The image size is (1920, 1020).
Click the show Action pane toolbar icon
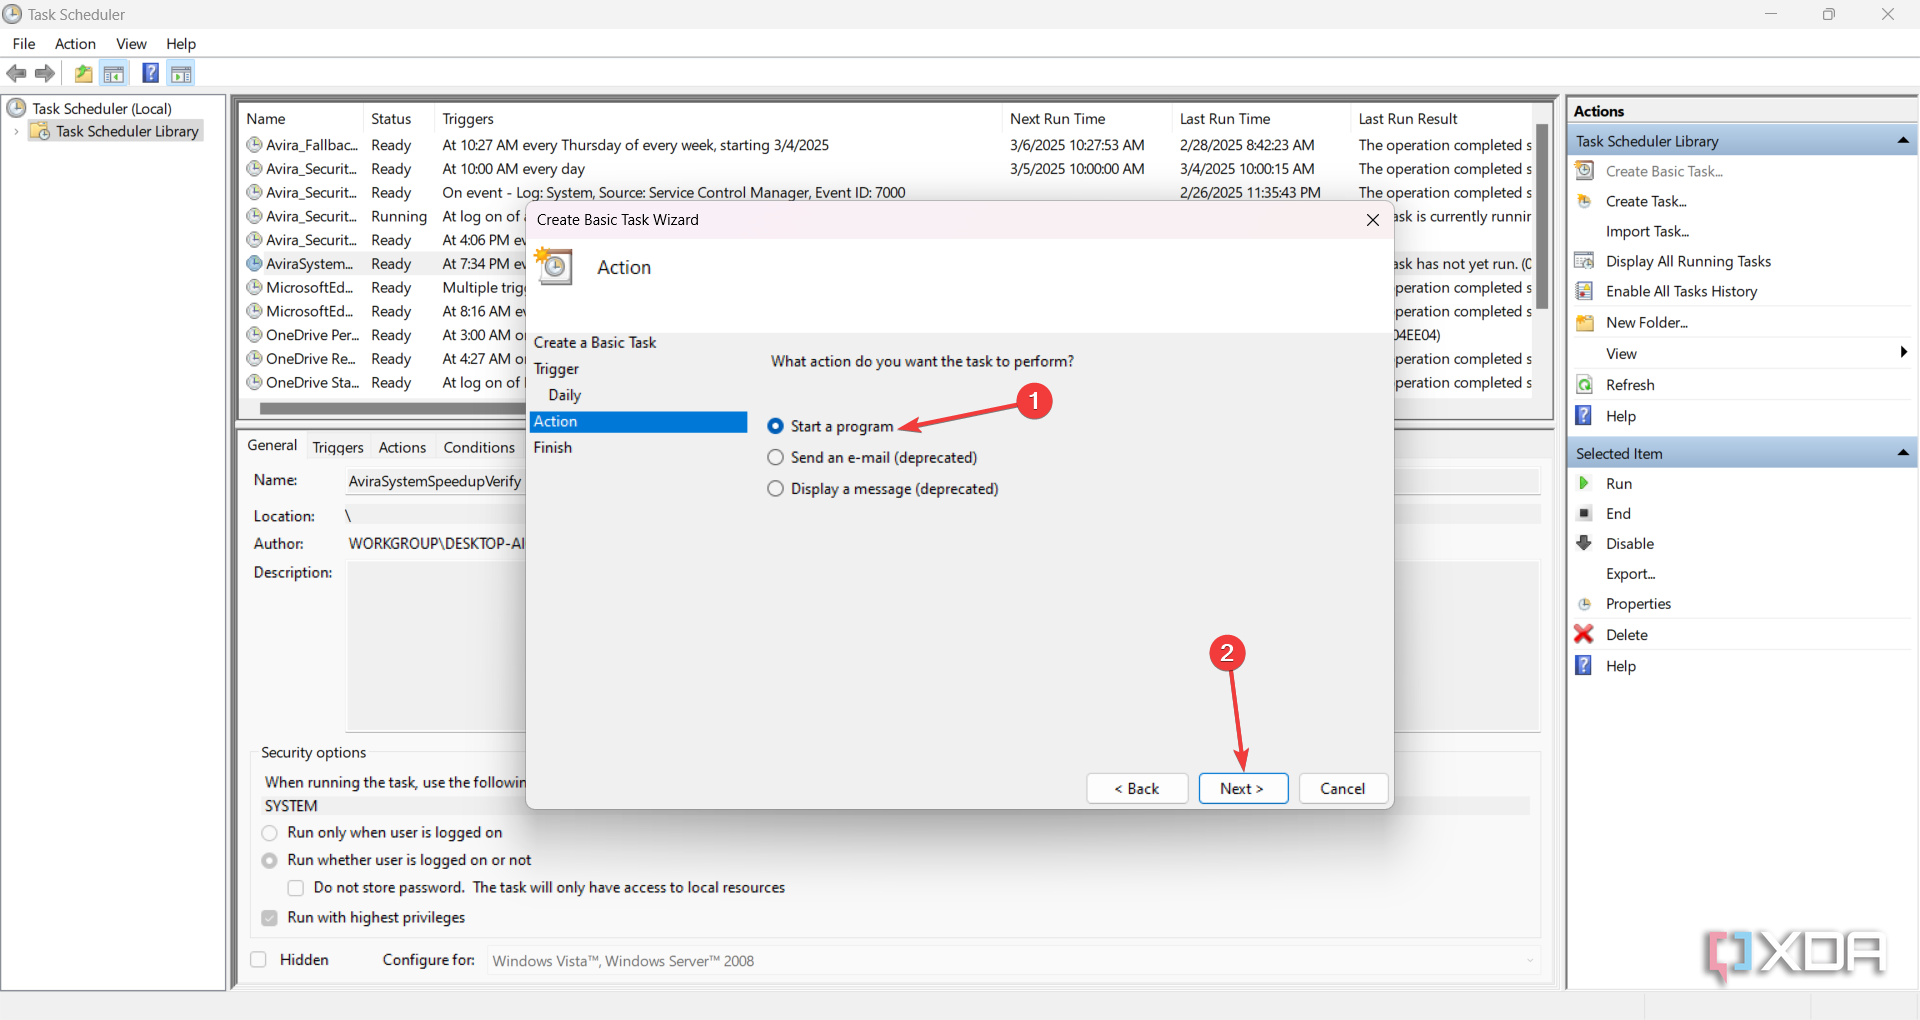click(x=181, y=74)
